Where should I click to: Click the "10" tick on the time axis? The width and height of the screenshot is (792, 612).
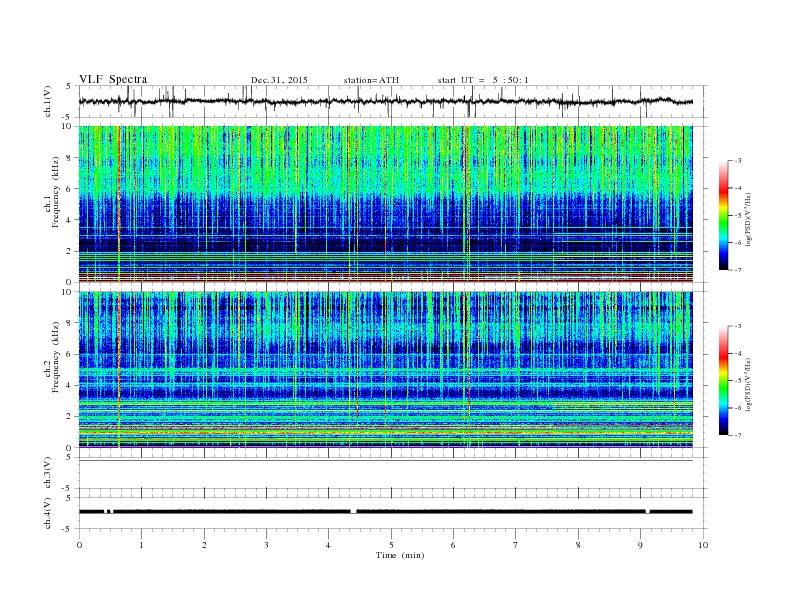coord(703,545)
